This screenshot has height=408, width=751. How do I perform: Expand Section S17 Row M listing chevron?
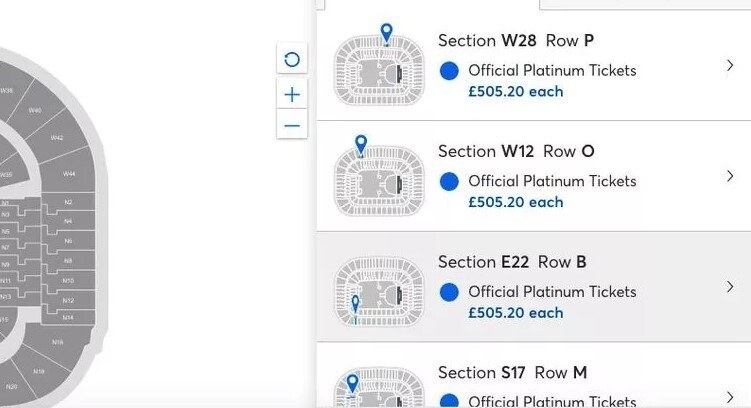[x=729, y=397]
